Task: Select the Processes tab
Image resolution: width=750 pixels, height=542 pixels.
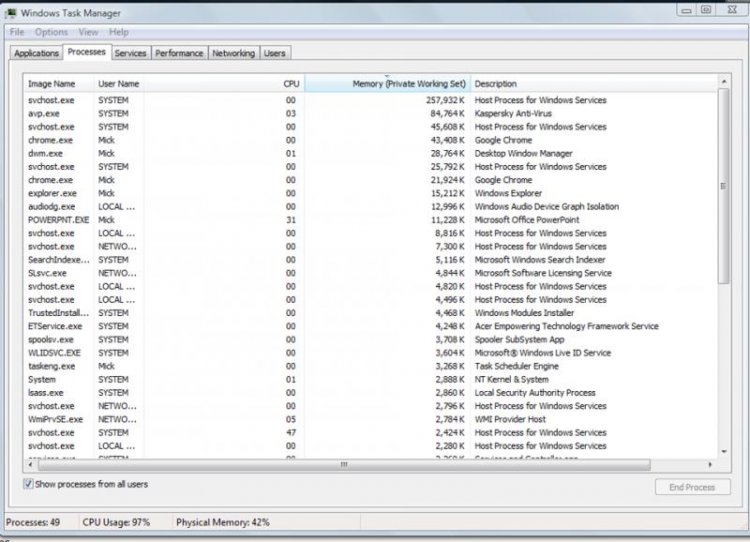Action: click(87, 52)
